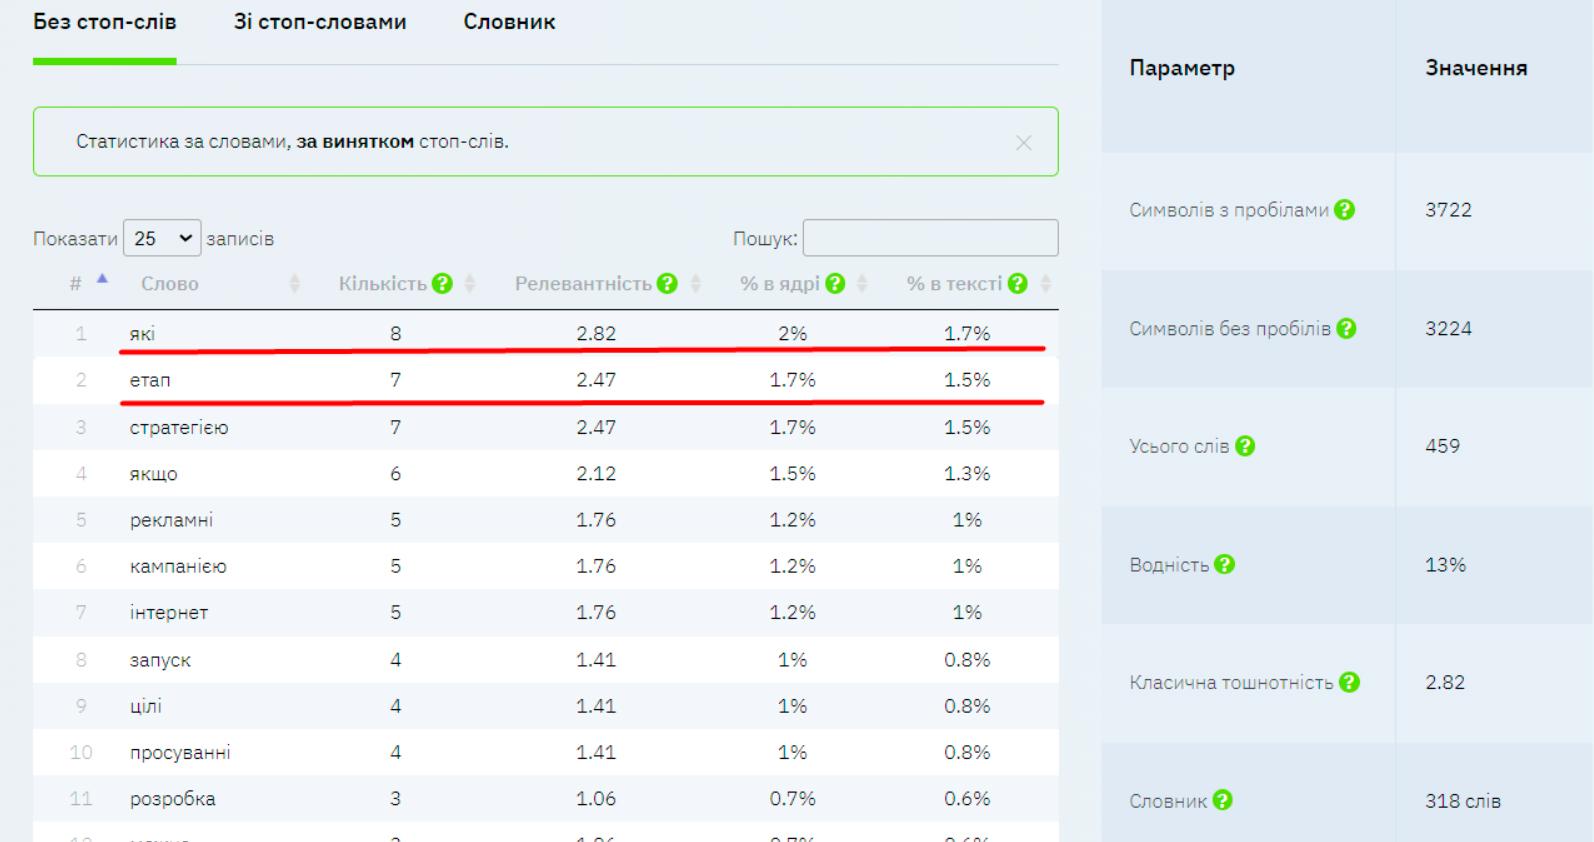This screenshot has height=842, width=1594.
Task: Open help icon next to % в ядрі
Action: (x=835, y=284)
